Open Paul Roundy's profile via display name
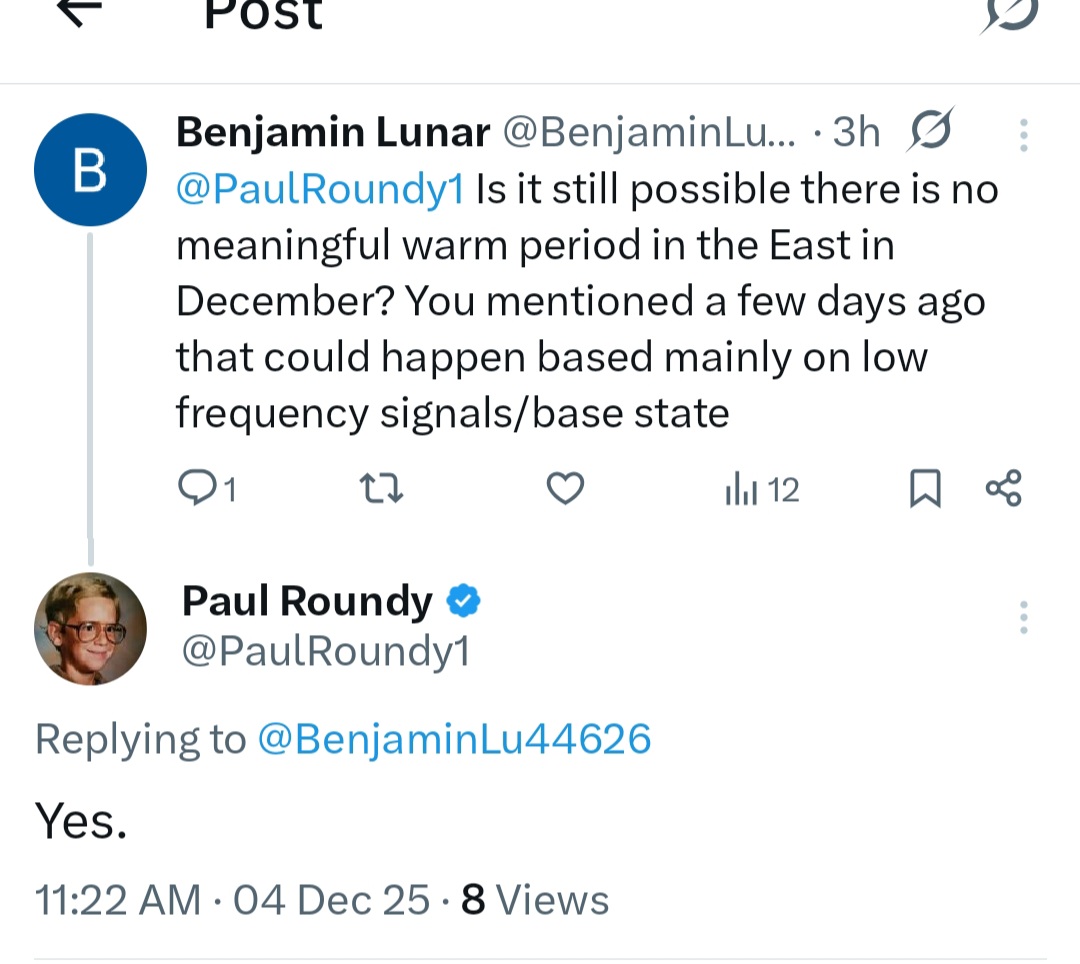This screenshot has height=964, width=1080. coord(307,601)
